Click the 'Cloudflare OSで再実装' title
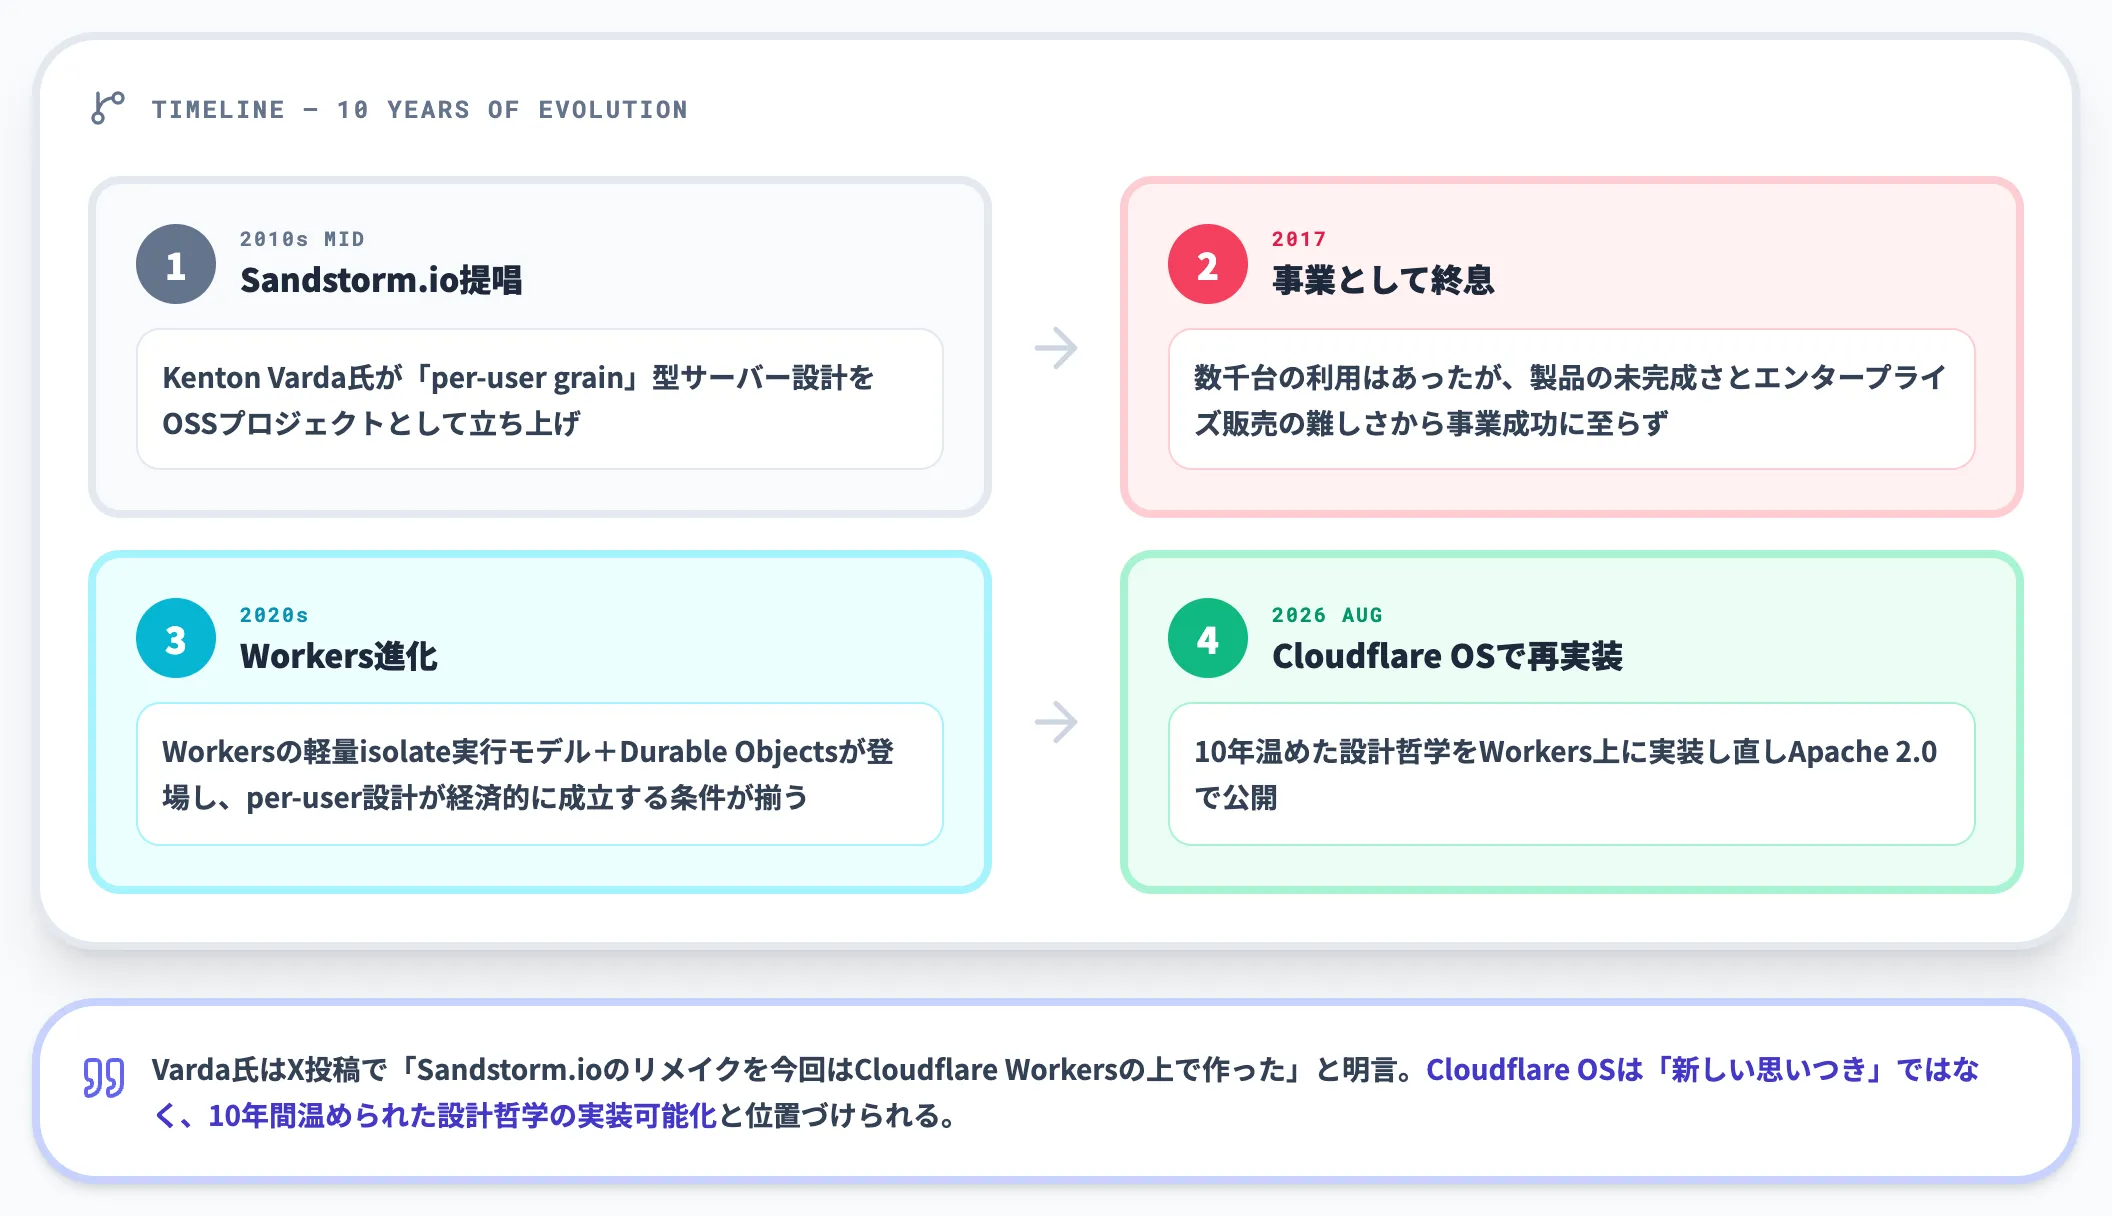This screenshot has height=1216, width=2112. point(1447,656)
